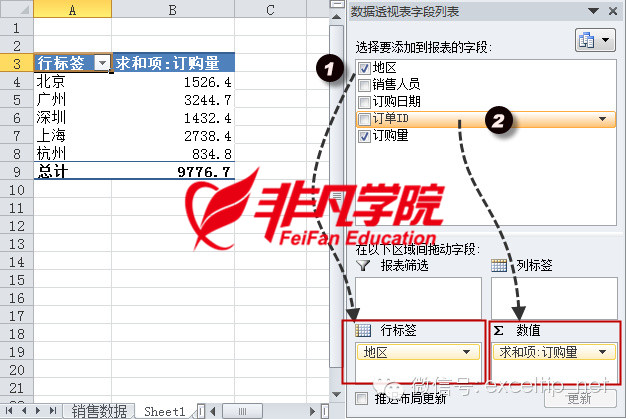Switch to the 销售数据 sheet tab
Screen dimensions: 630x419
tap(99, 411)
